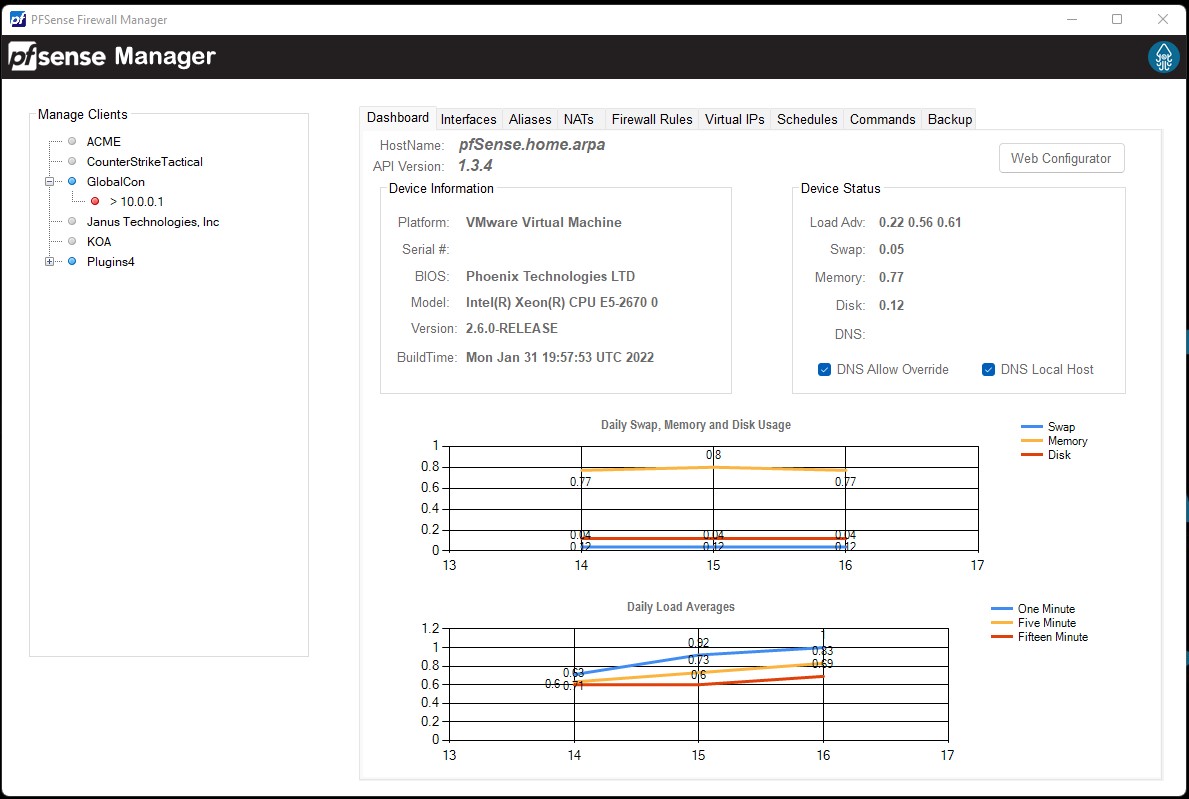Disable the DNS Local Host checkbox
Screen dimensions: 1189x799
(x=989, y=369)
